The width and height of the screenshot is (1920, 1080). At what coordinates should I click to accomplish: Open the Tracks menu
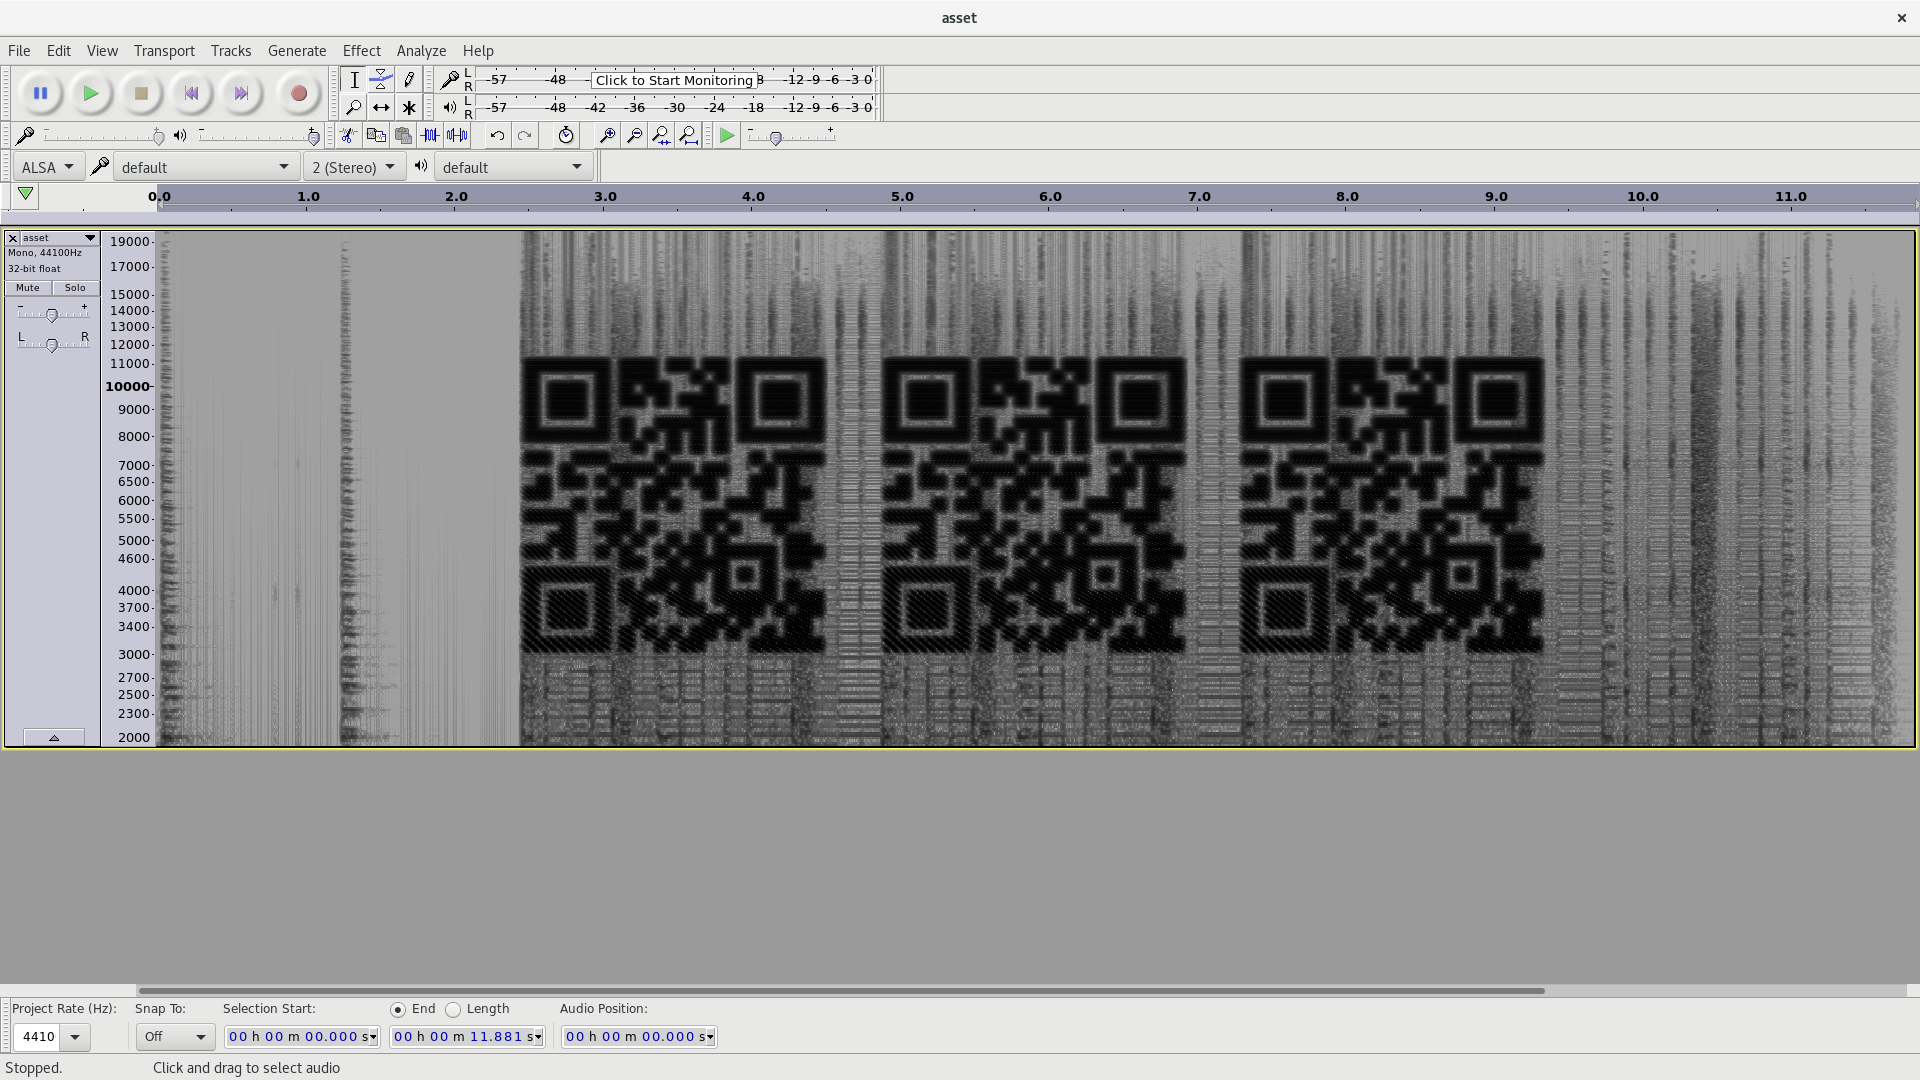pyautogui.click(x=231, y=51)
